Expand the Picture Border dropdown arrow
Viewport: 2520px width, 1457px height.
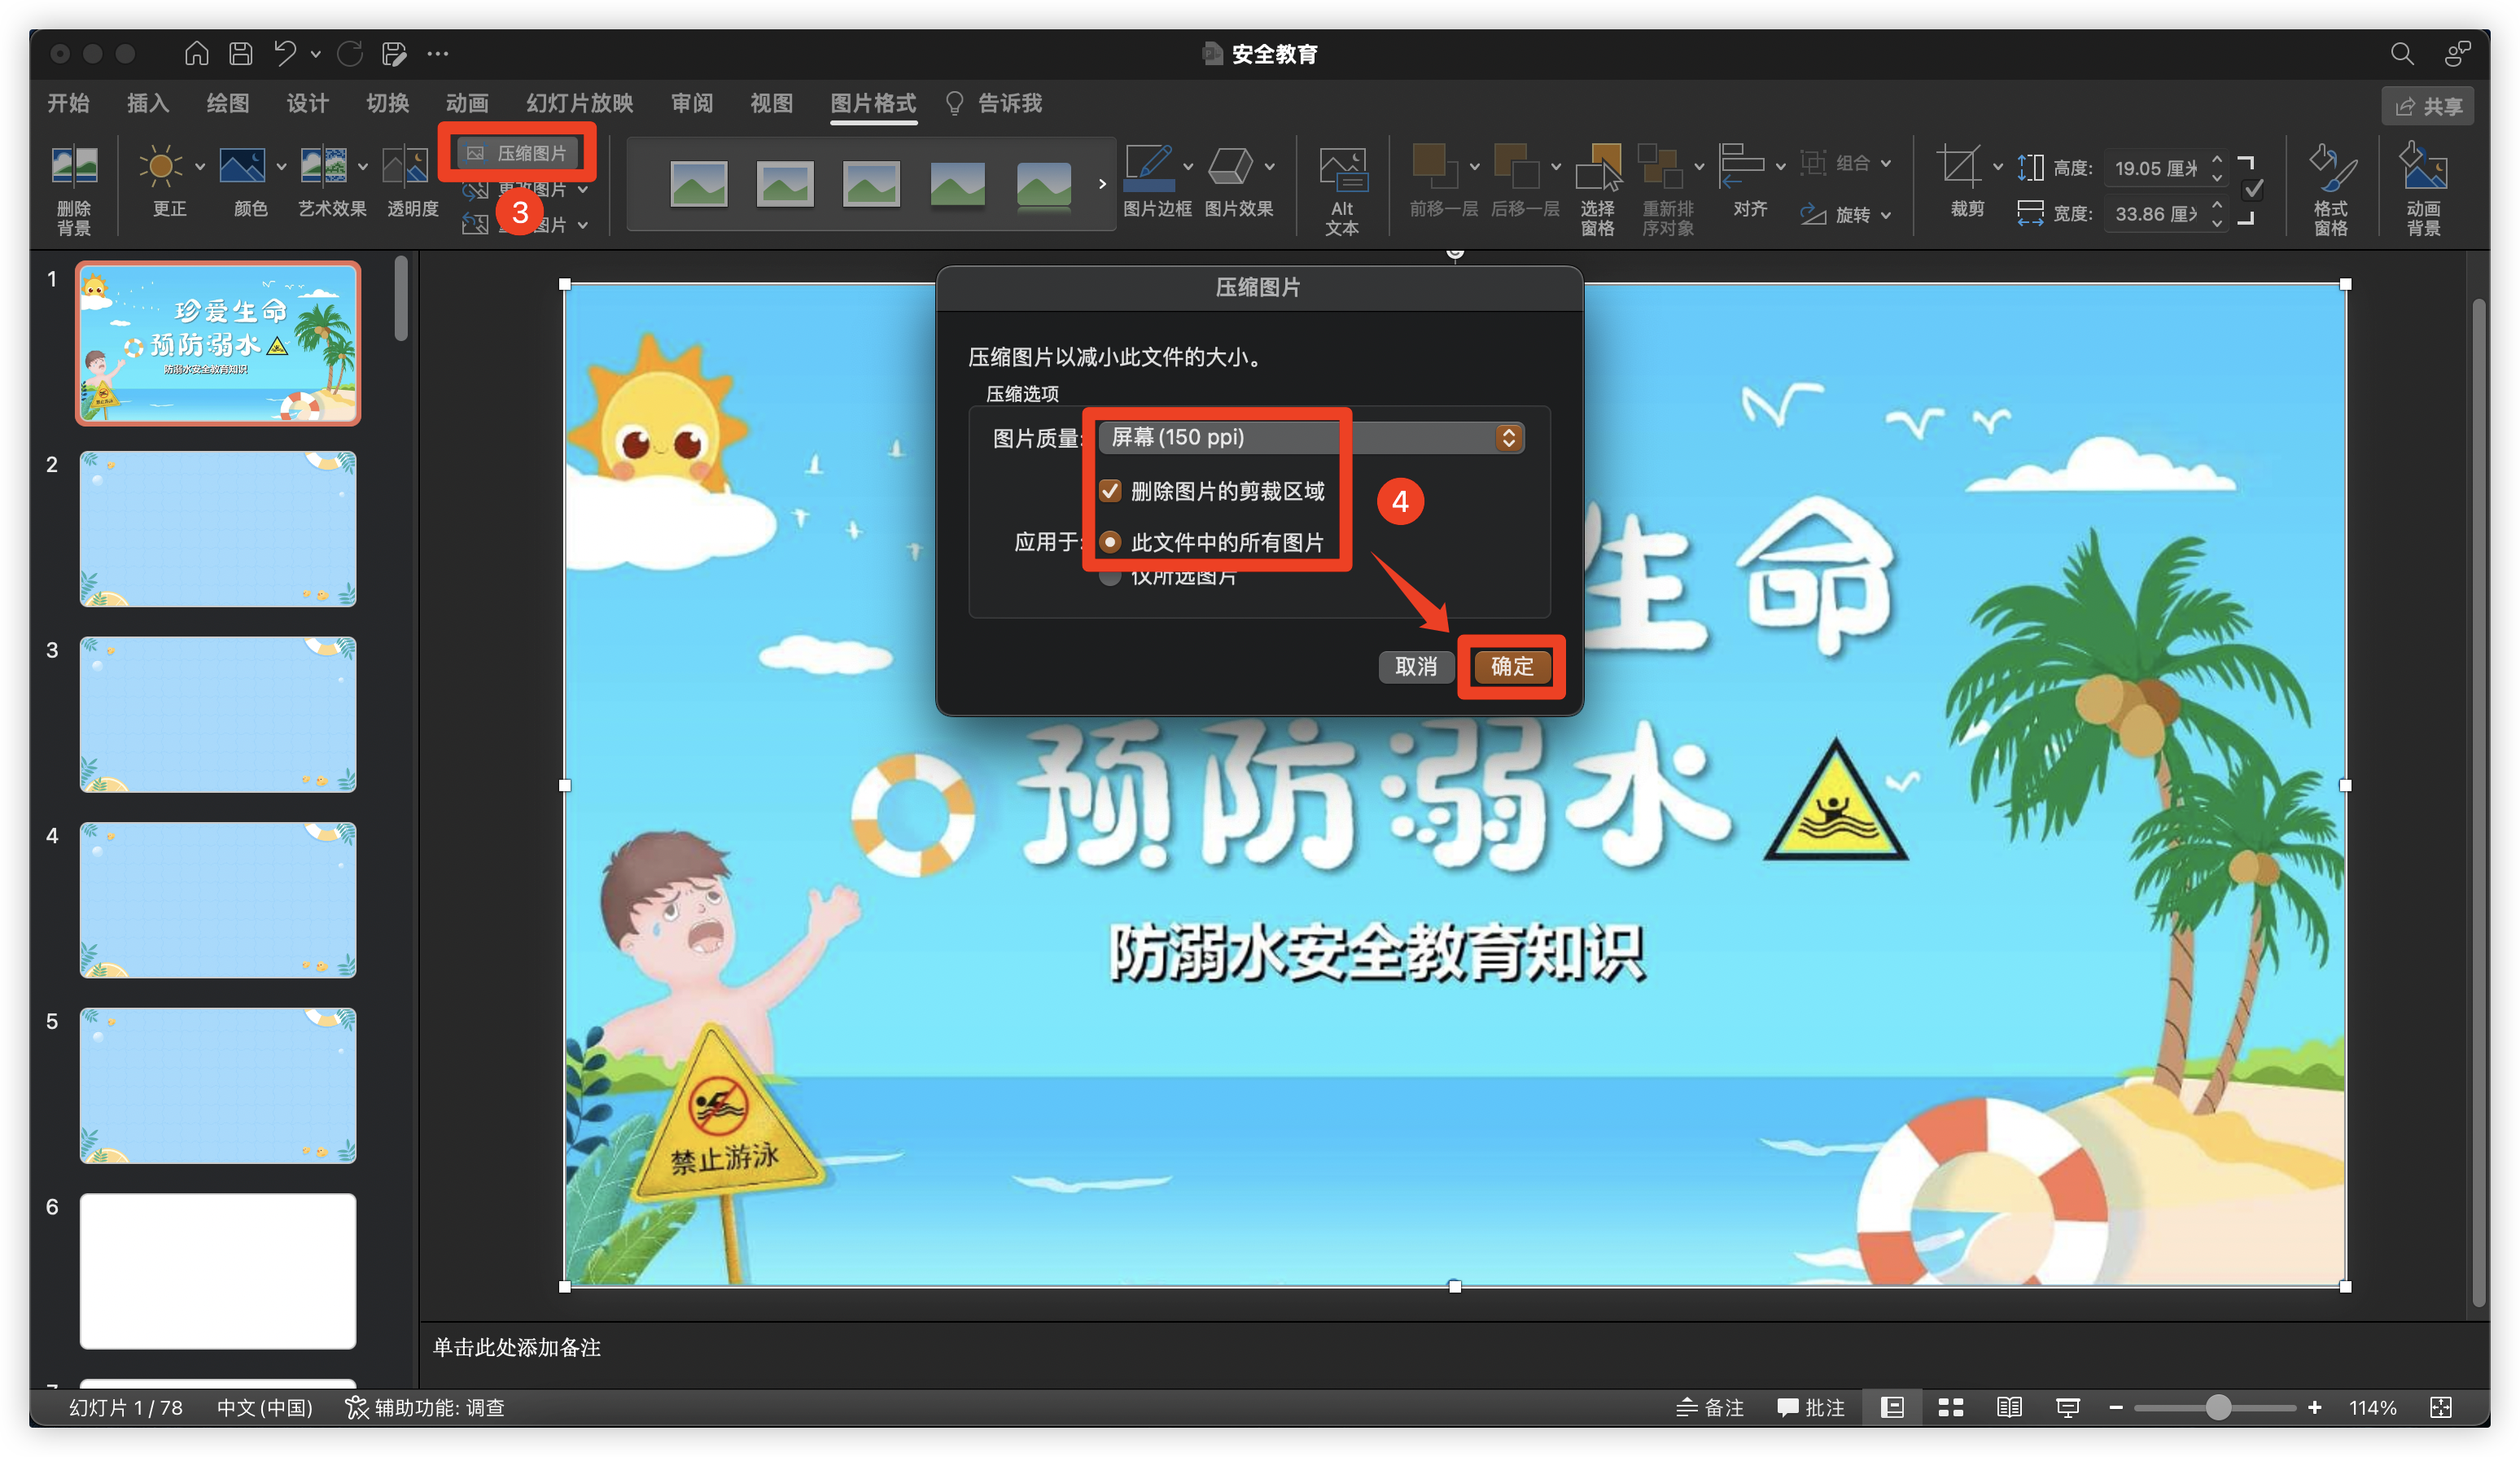point(1188,166)
